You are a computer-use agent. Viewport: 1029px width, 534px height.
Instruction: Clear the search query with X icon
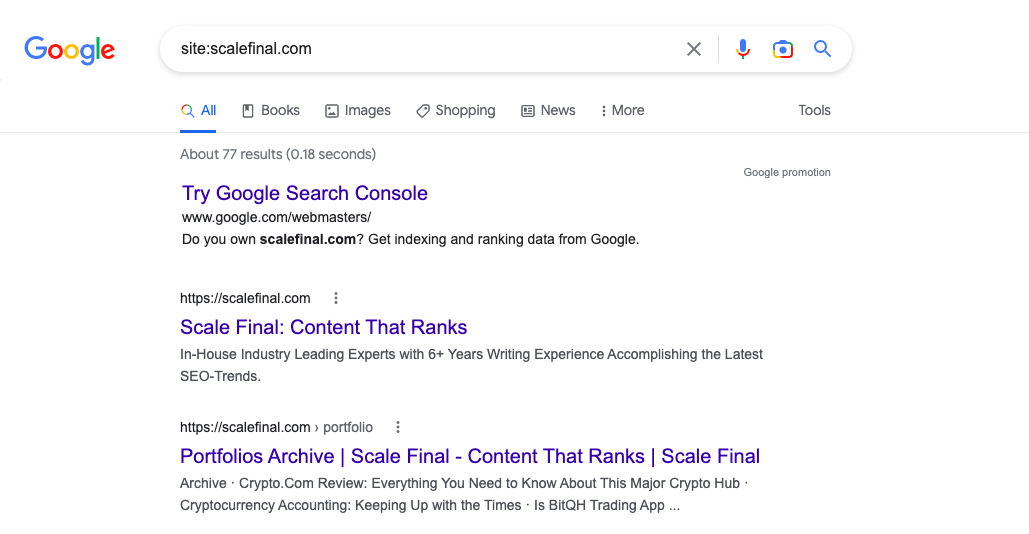coord(694,49)
